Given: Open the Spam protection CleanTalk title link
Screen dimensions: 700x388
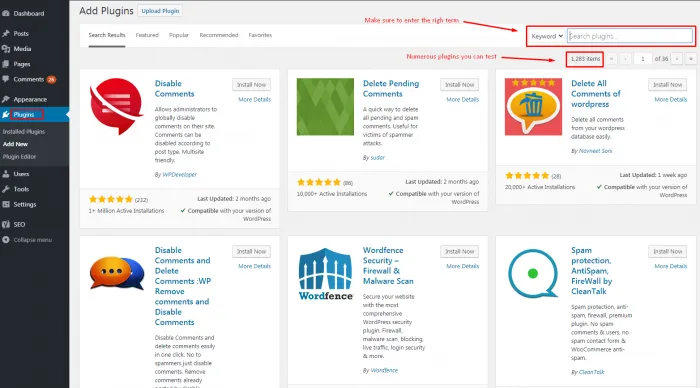Looking at the screenshot, I should 592,271.
